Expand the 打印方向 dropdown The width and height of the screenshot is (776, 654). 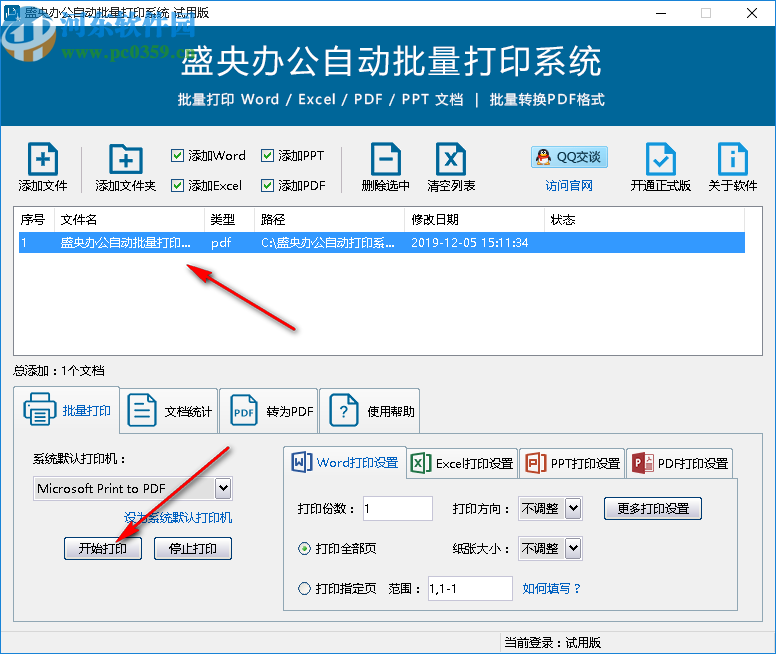click(573, 508)
